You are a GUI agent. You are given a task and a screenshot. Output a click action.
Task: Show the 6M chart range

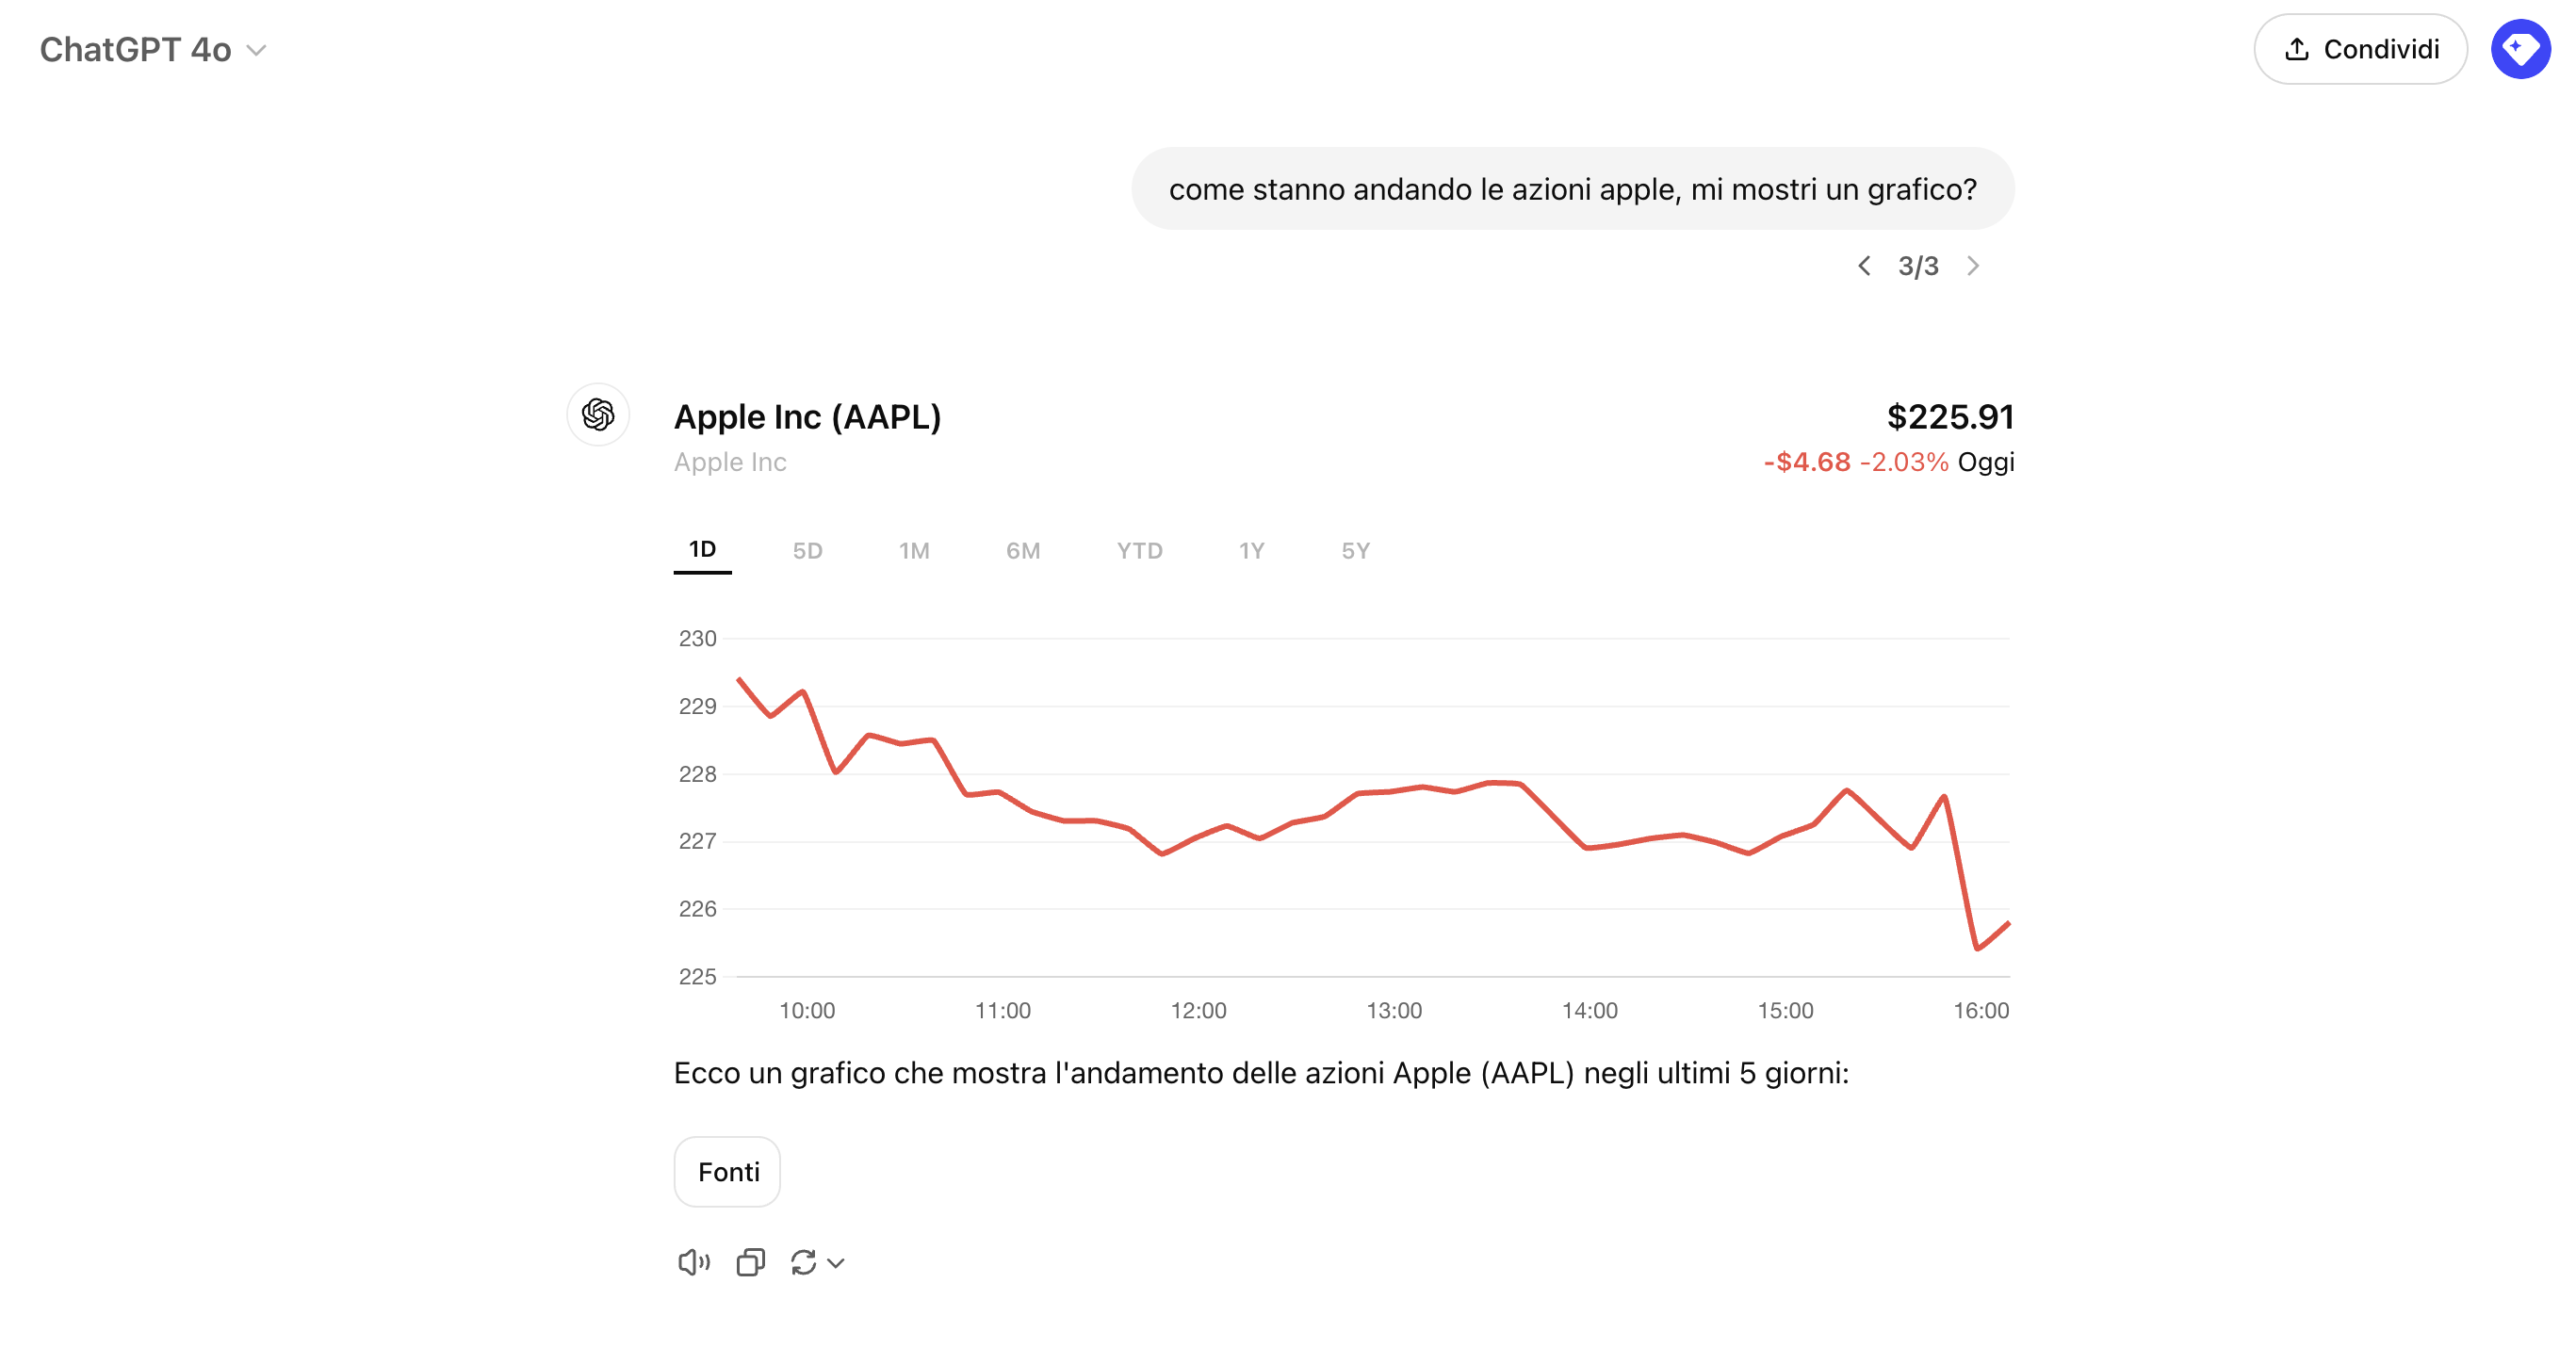click(x=1023, y=551)
